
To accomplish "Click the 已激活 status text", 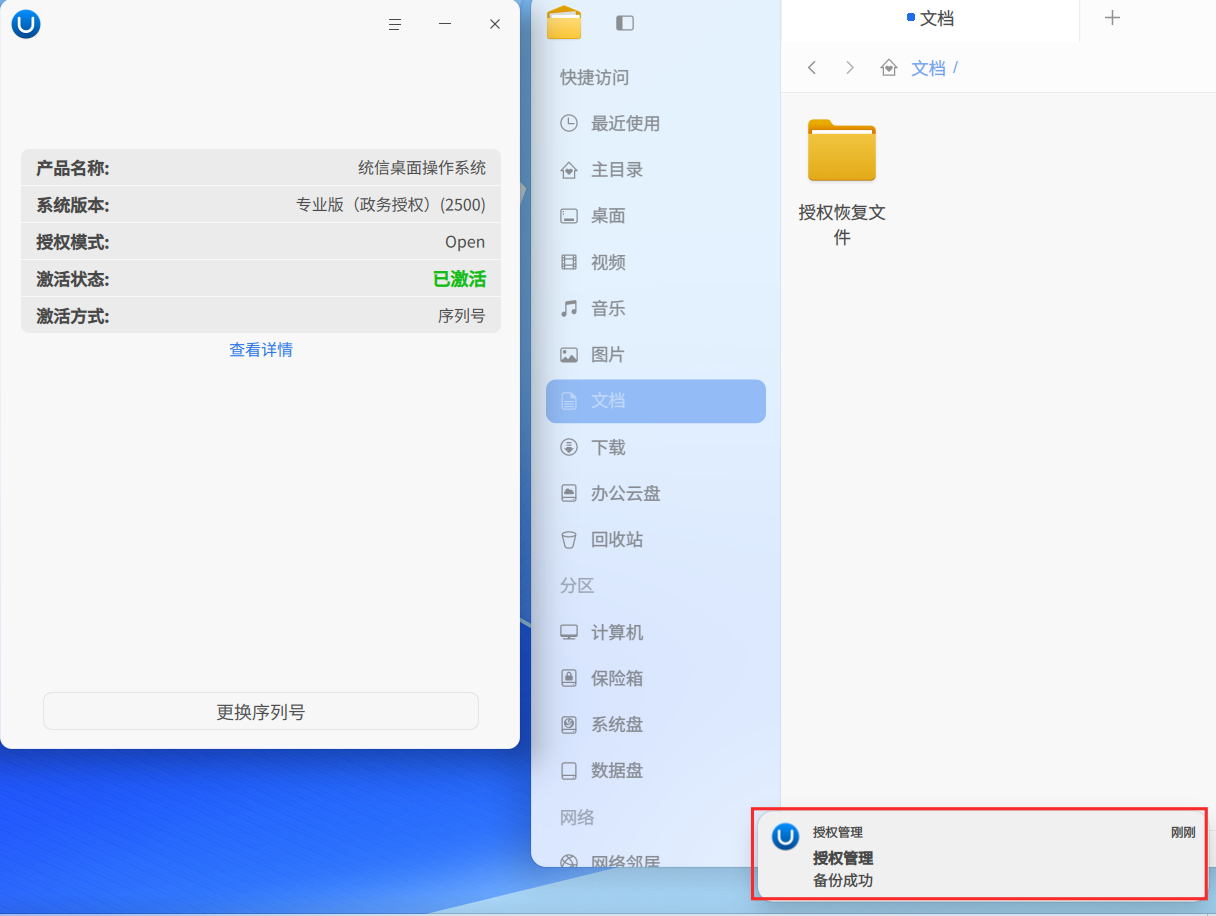I will pyautogui.click(x=459, y=279).
